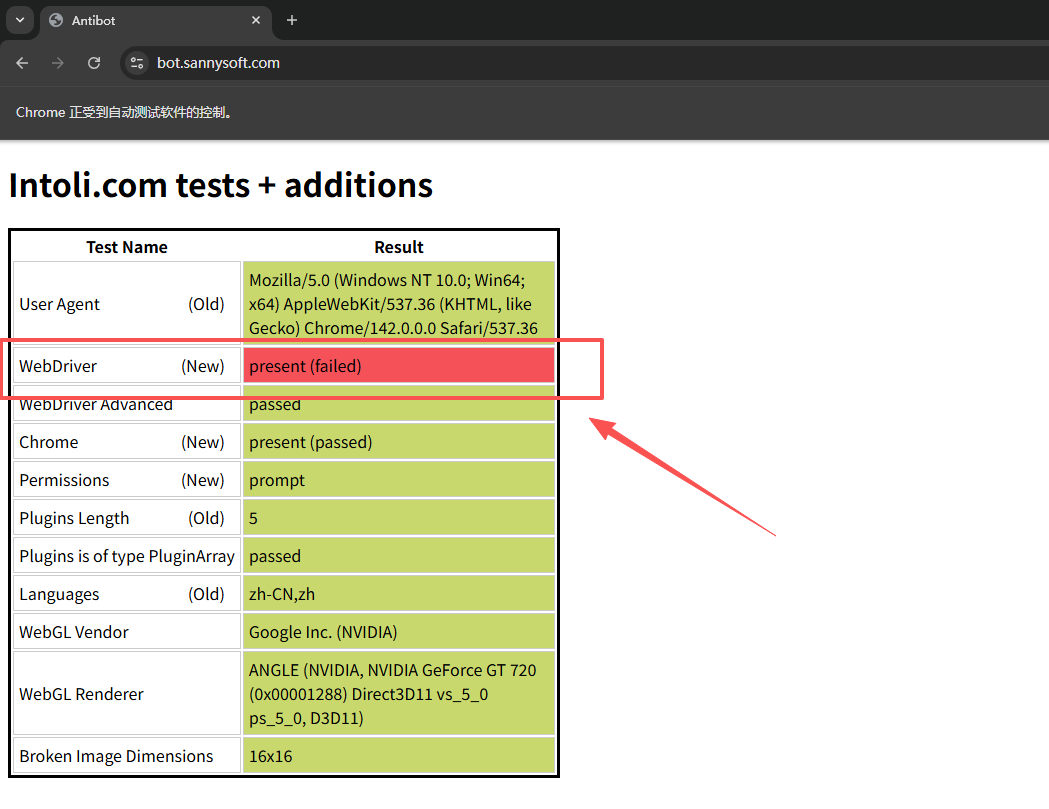Click the 'Test Name' column header

tap(126, 247)
